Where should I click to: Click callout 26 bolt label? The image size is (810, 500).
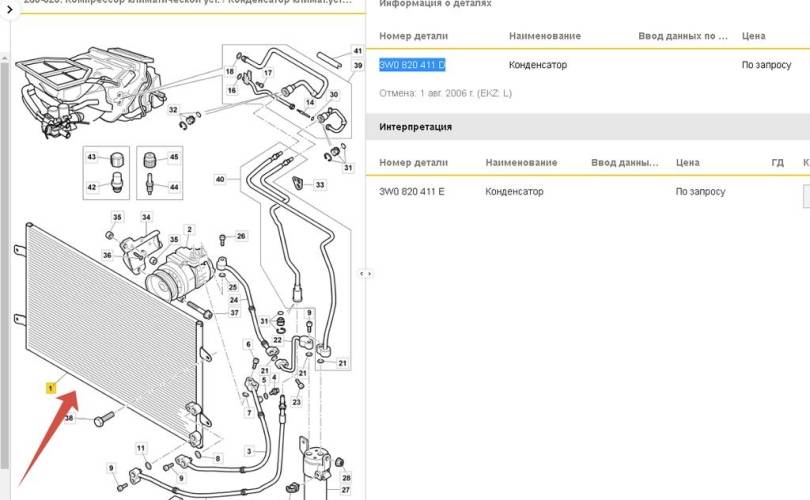pos(241,236)
